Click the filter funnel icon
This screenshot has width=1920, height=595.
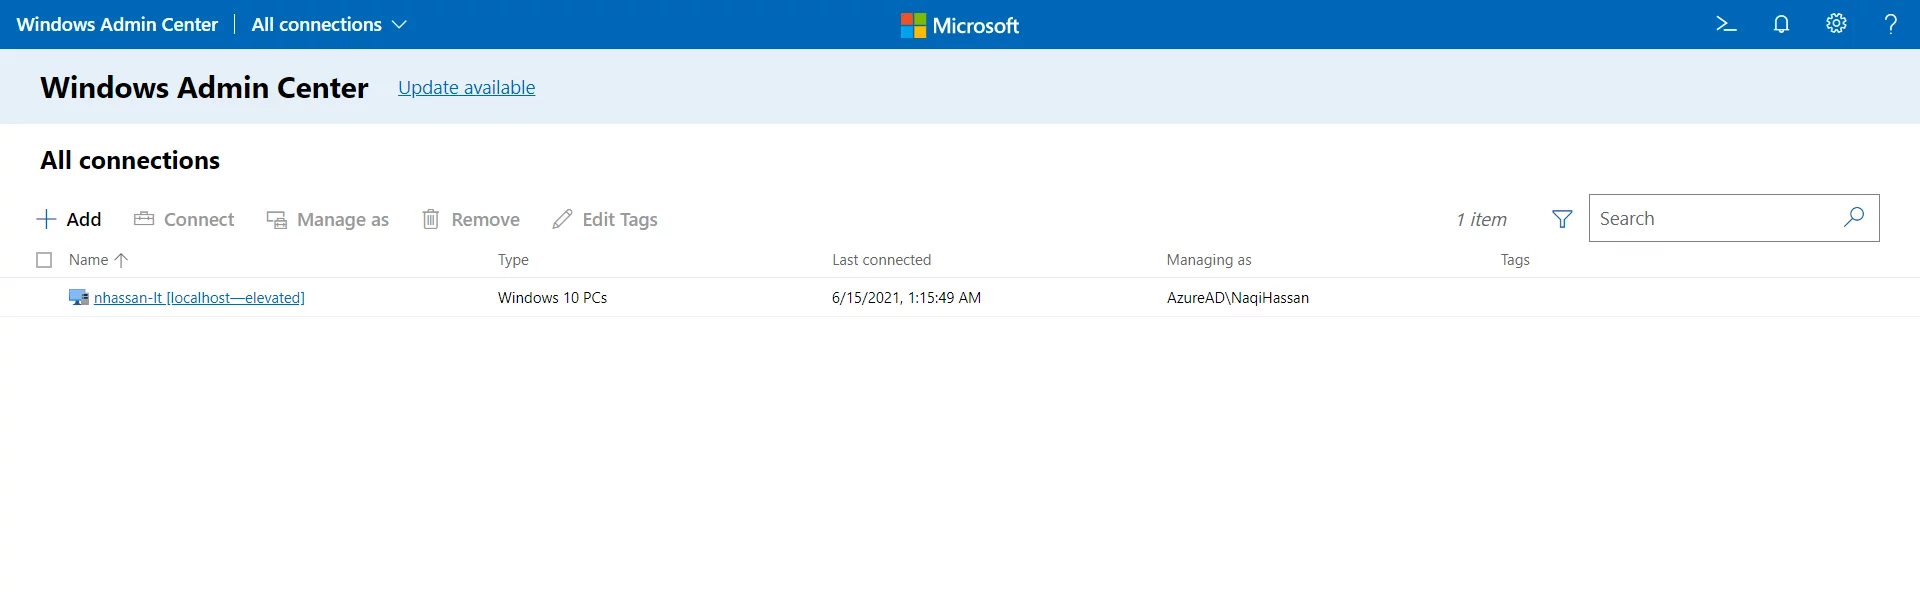[x=1562, y=219]
